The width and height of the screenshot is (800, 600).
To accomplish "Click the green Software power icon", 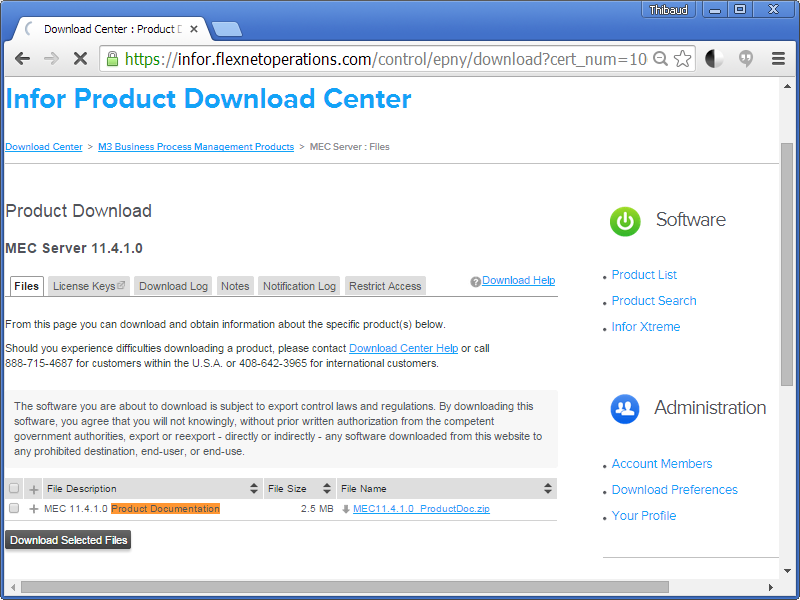I will [x=625, y=221].
